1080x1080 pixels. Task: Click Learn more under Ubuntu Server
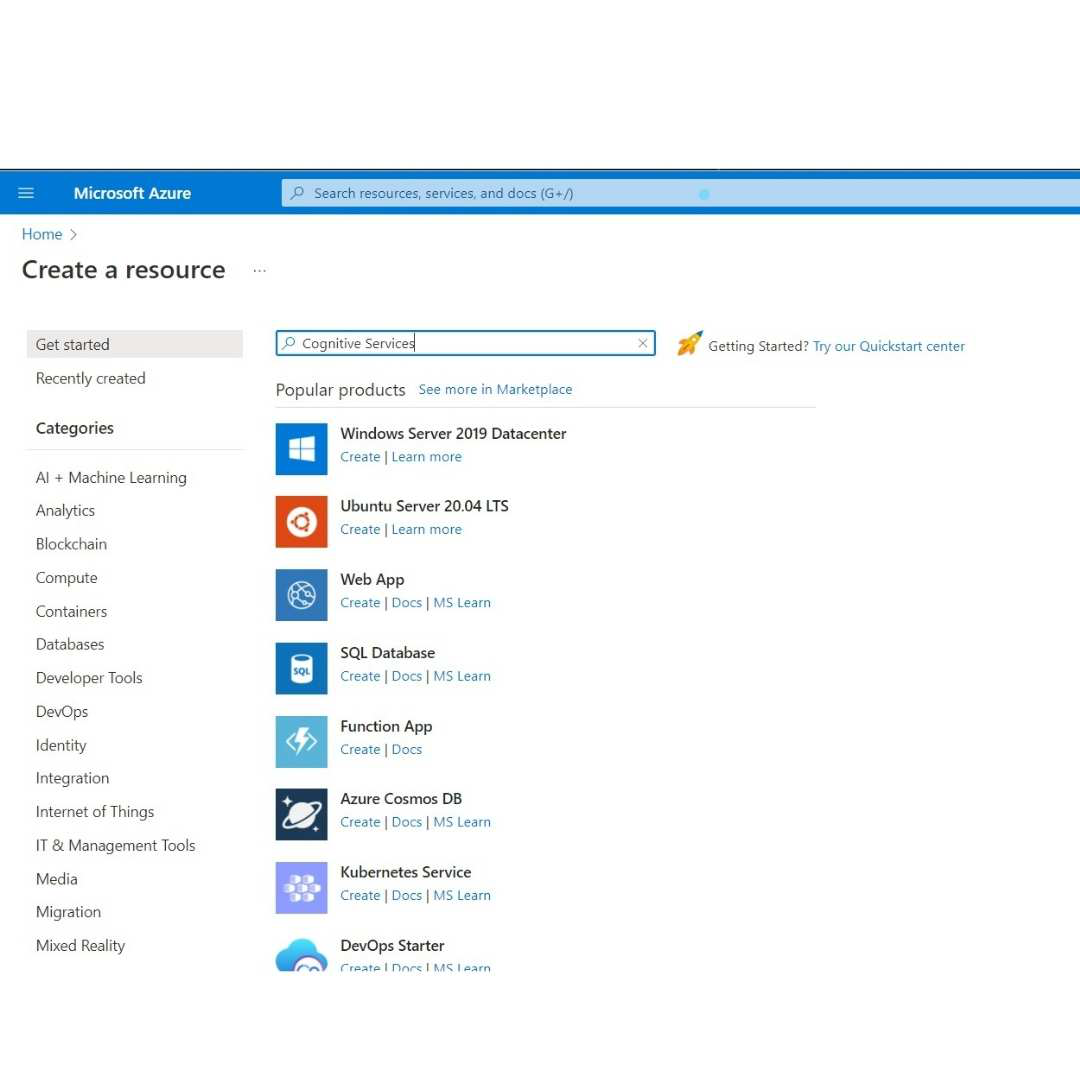tap(426, 529)
